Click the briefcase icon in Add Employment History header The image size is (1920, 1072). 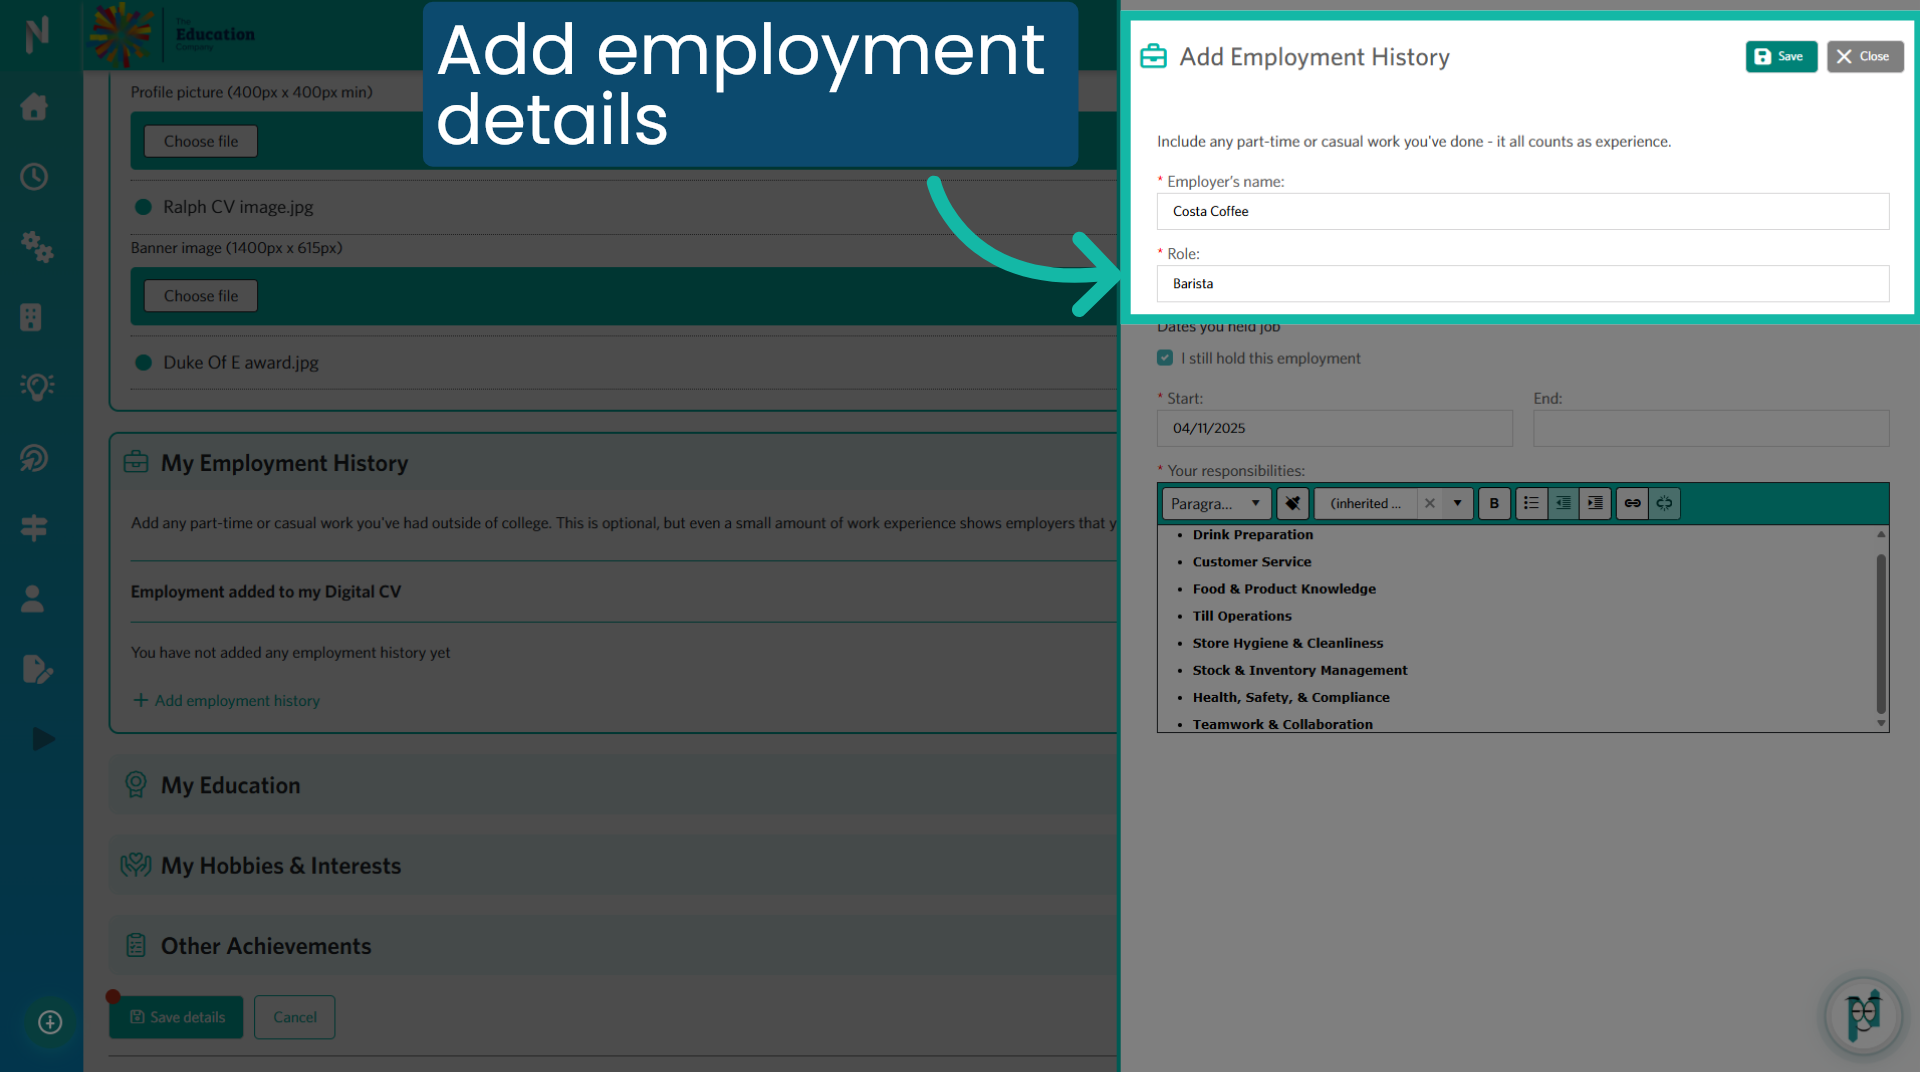1153,56
